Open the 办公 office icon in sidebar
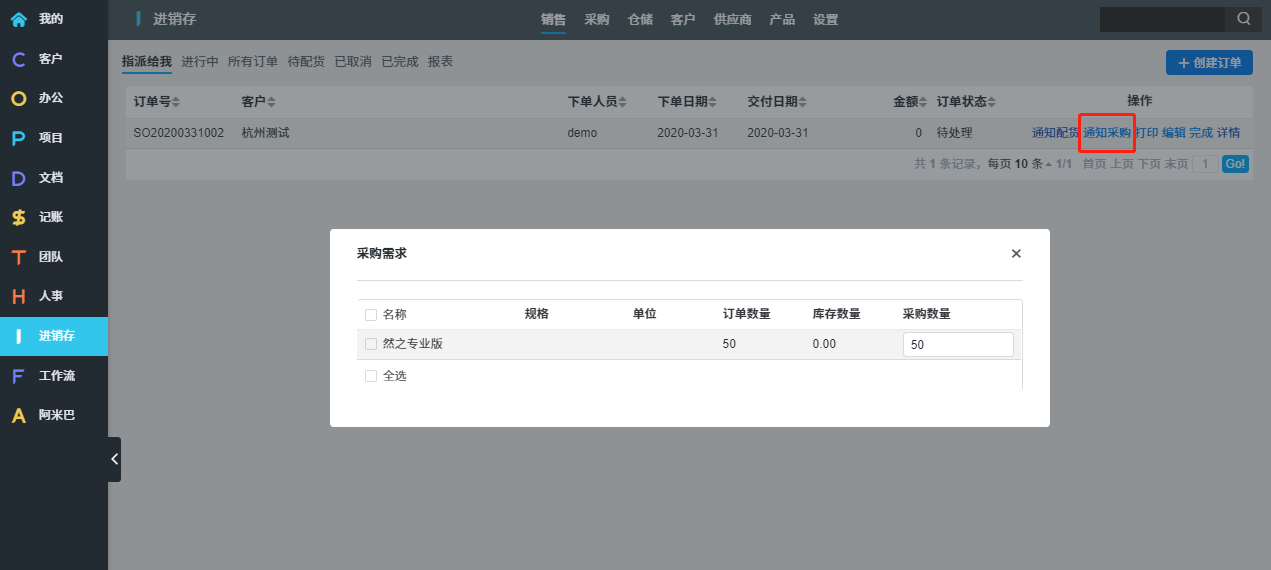The image size is (1271, 570). [18, 98]
